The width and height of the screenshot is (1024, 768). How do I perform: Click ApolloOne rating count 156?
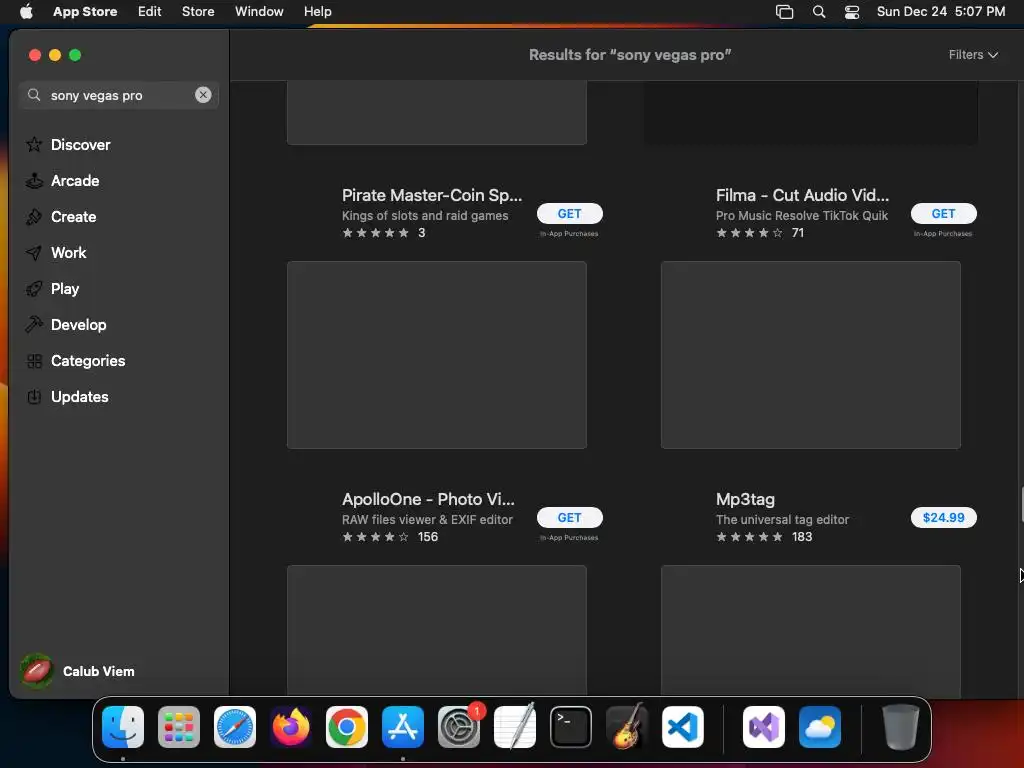(x=428, y=537)
